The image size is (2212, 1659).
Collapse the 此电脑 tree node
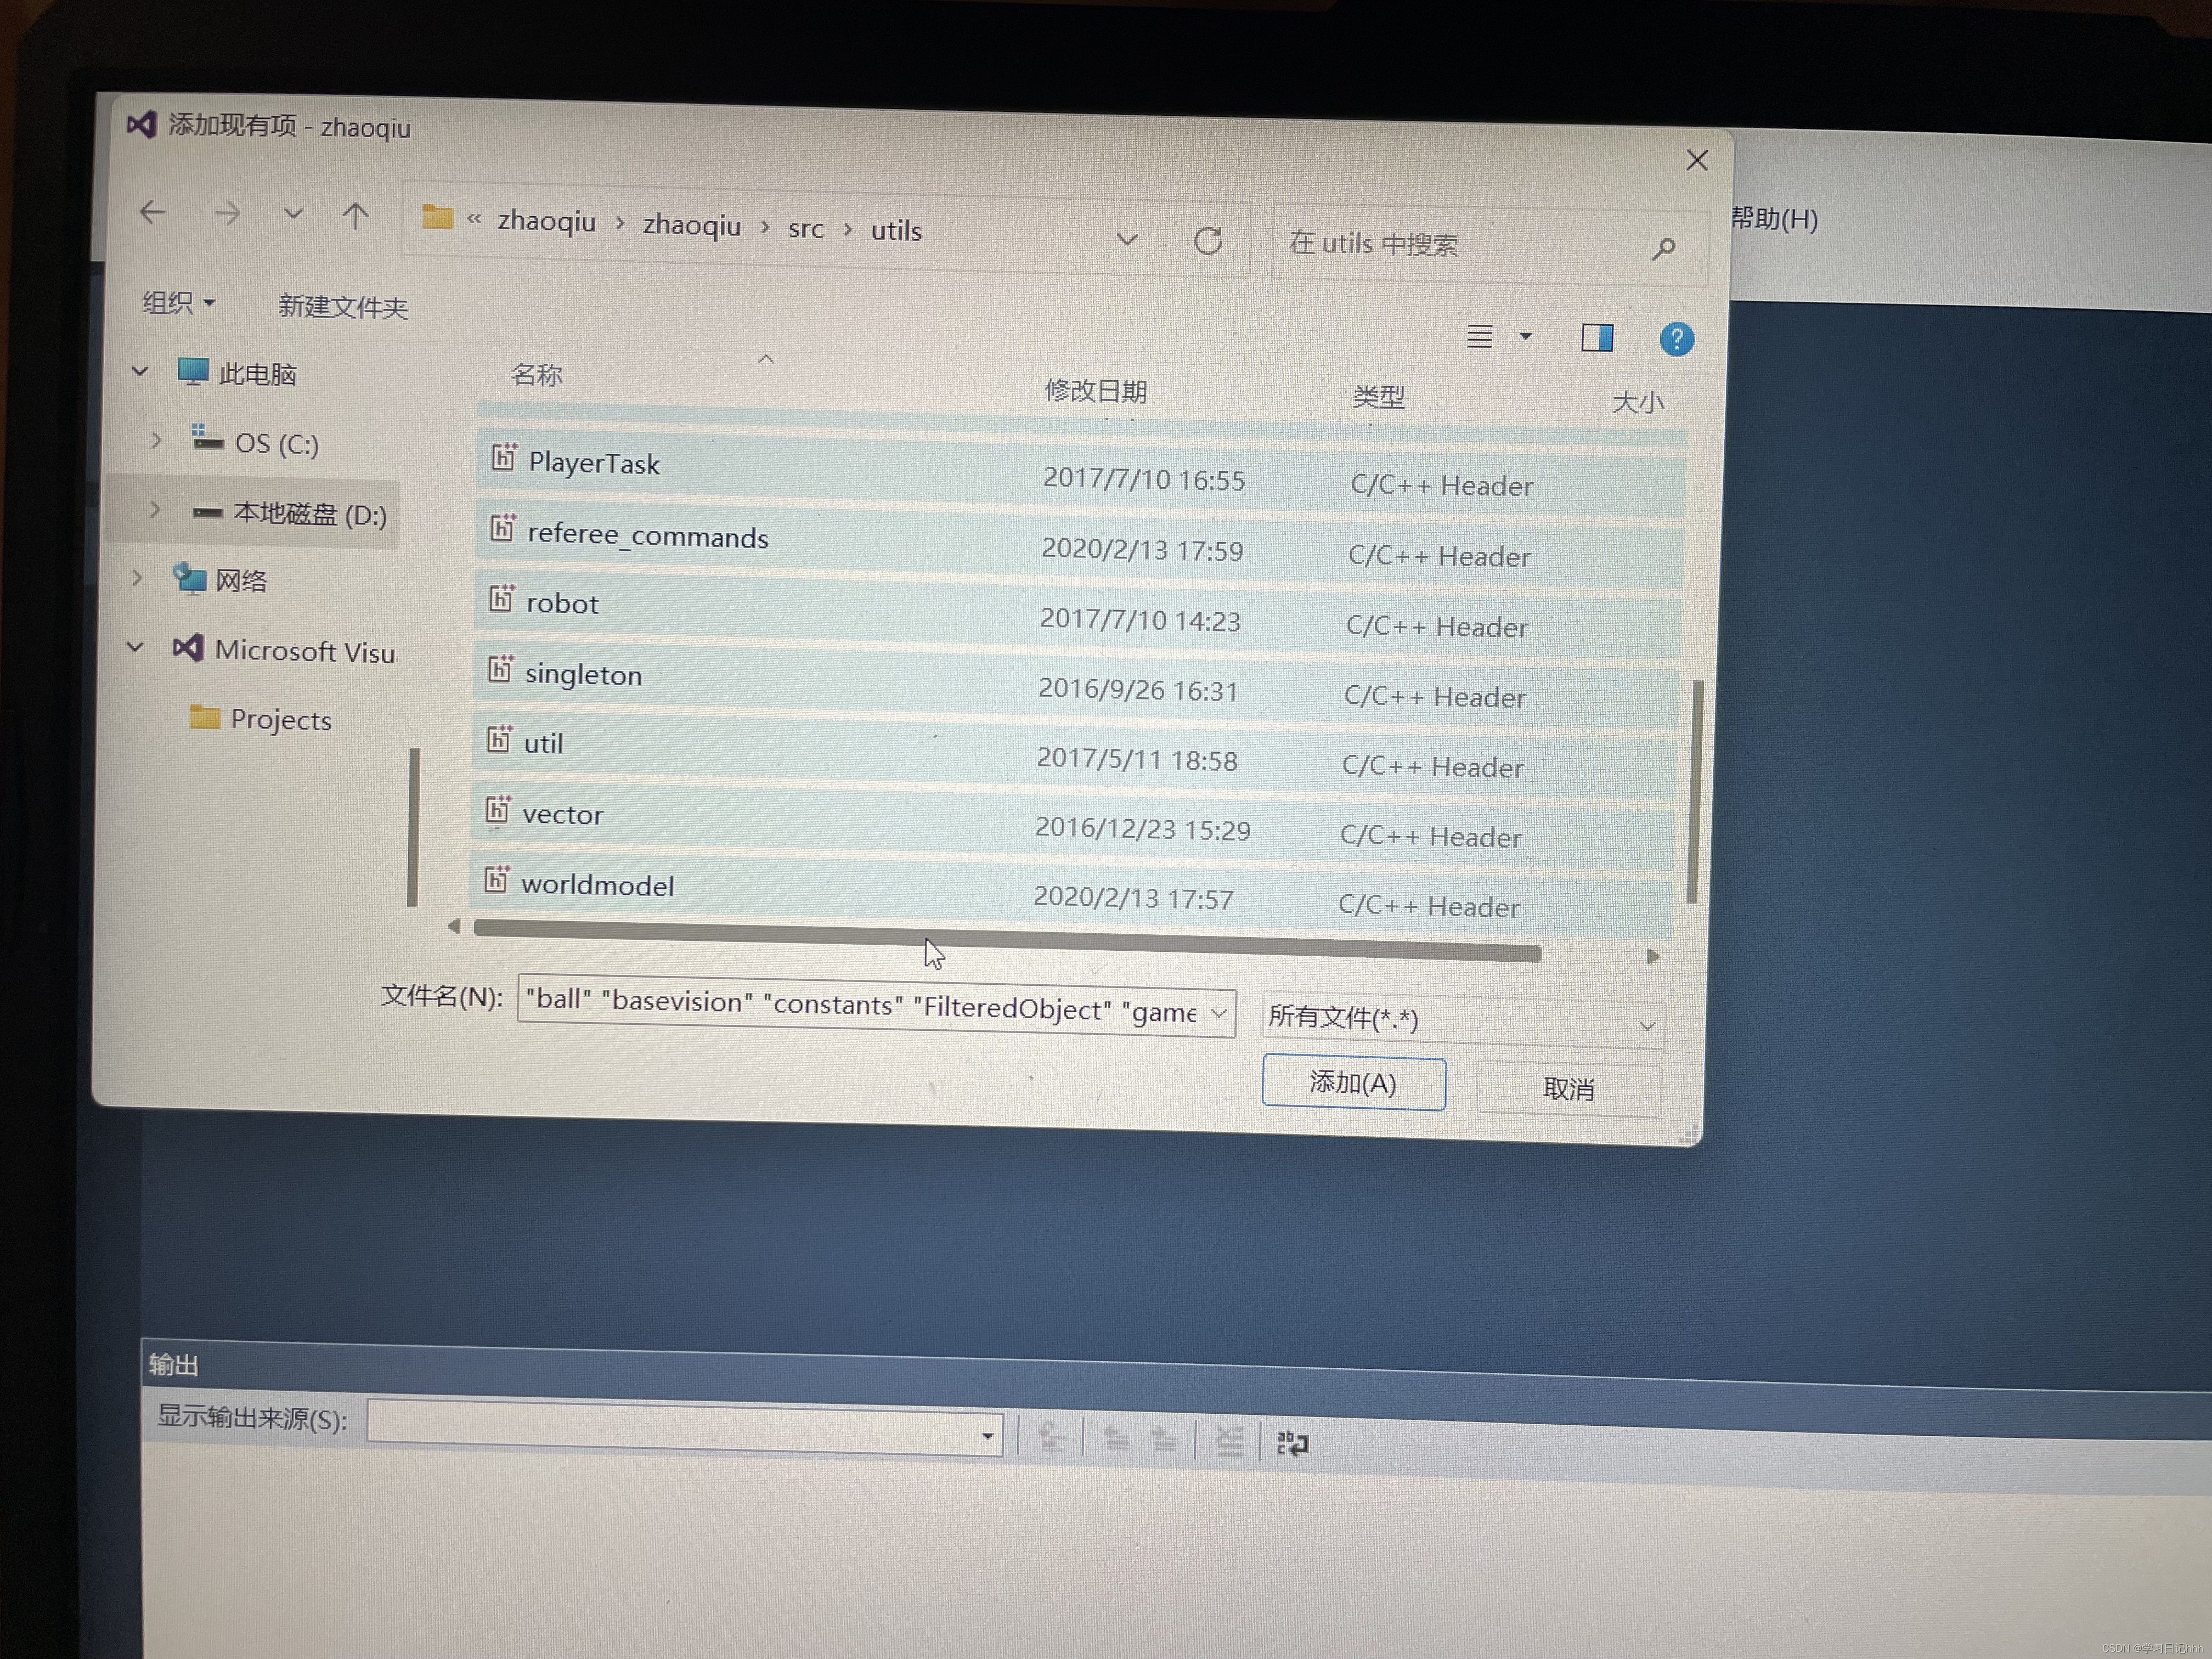[140, 372]
